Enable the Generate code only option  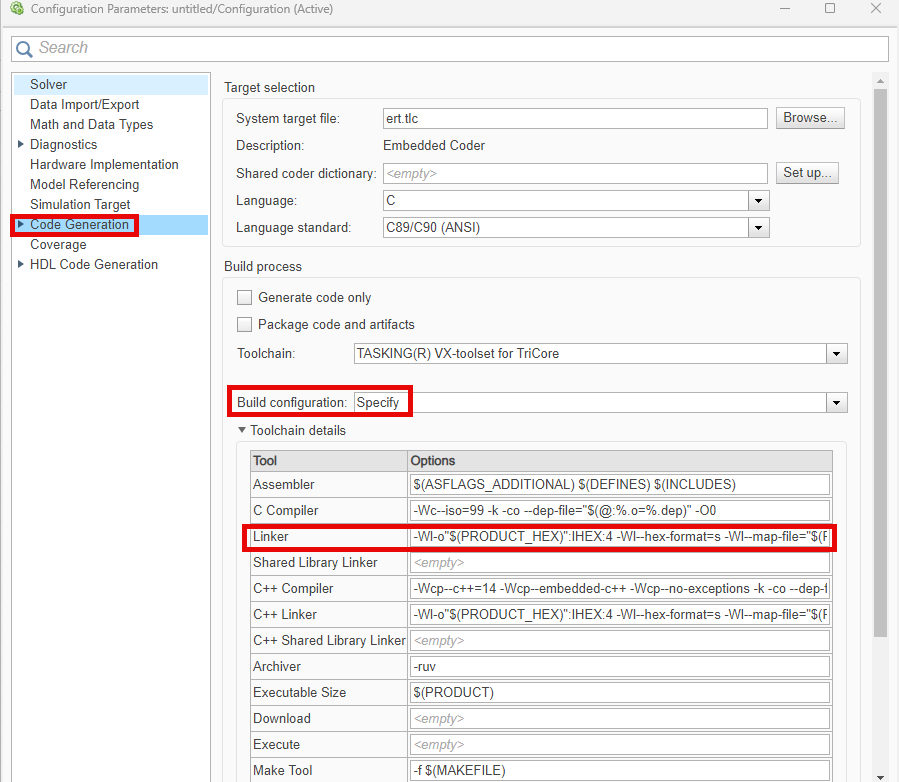244,297
